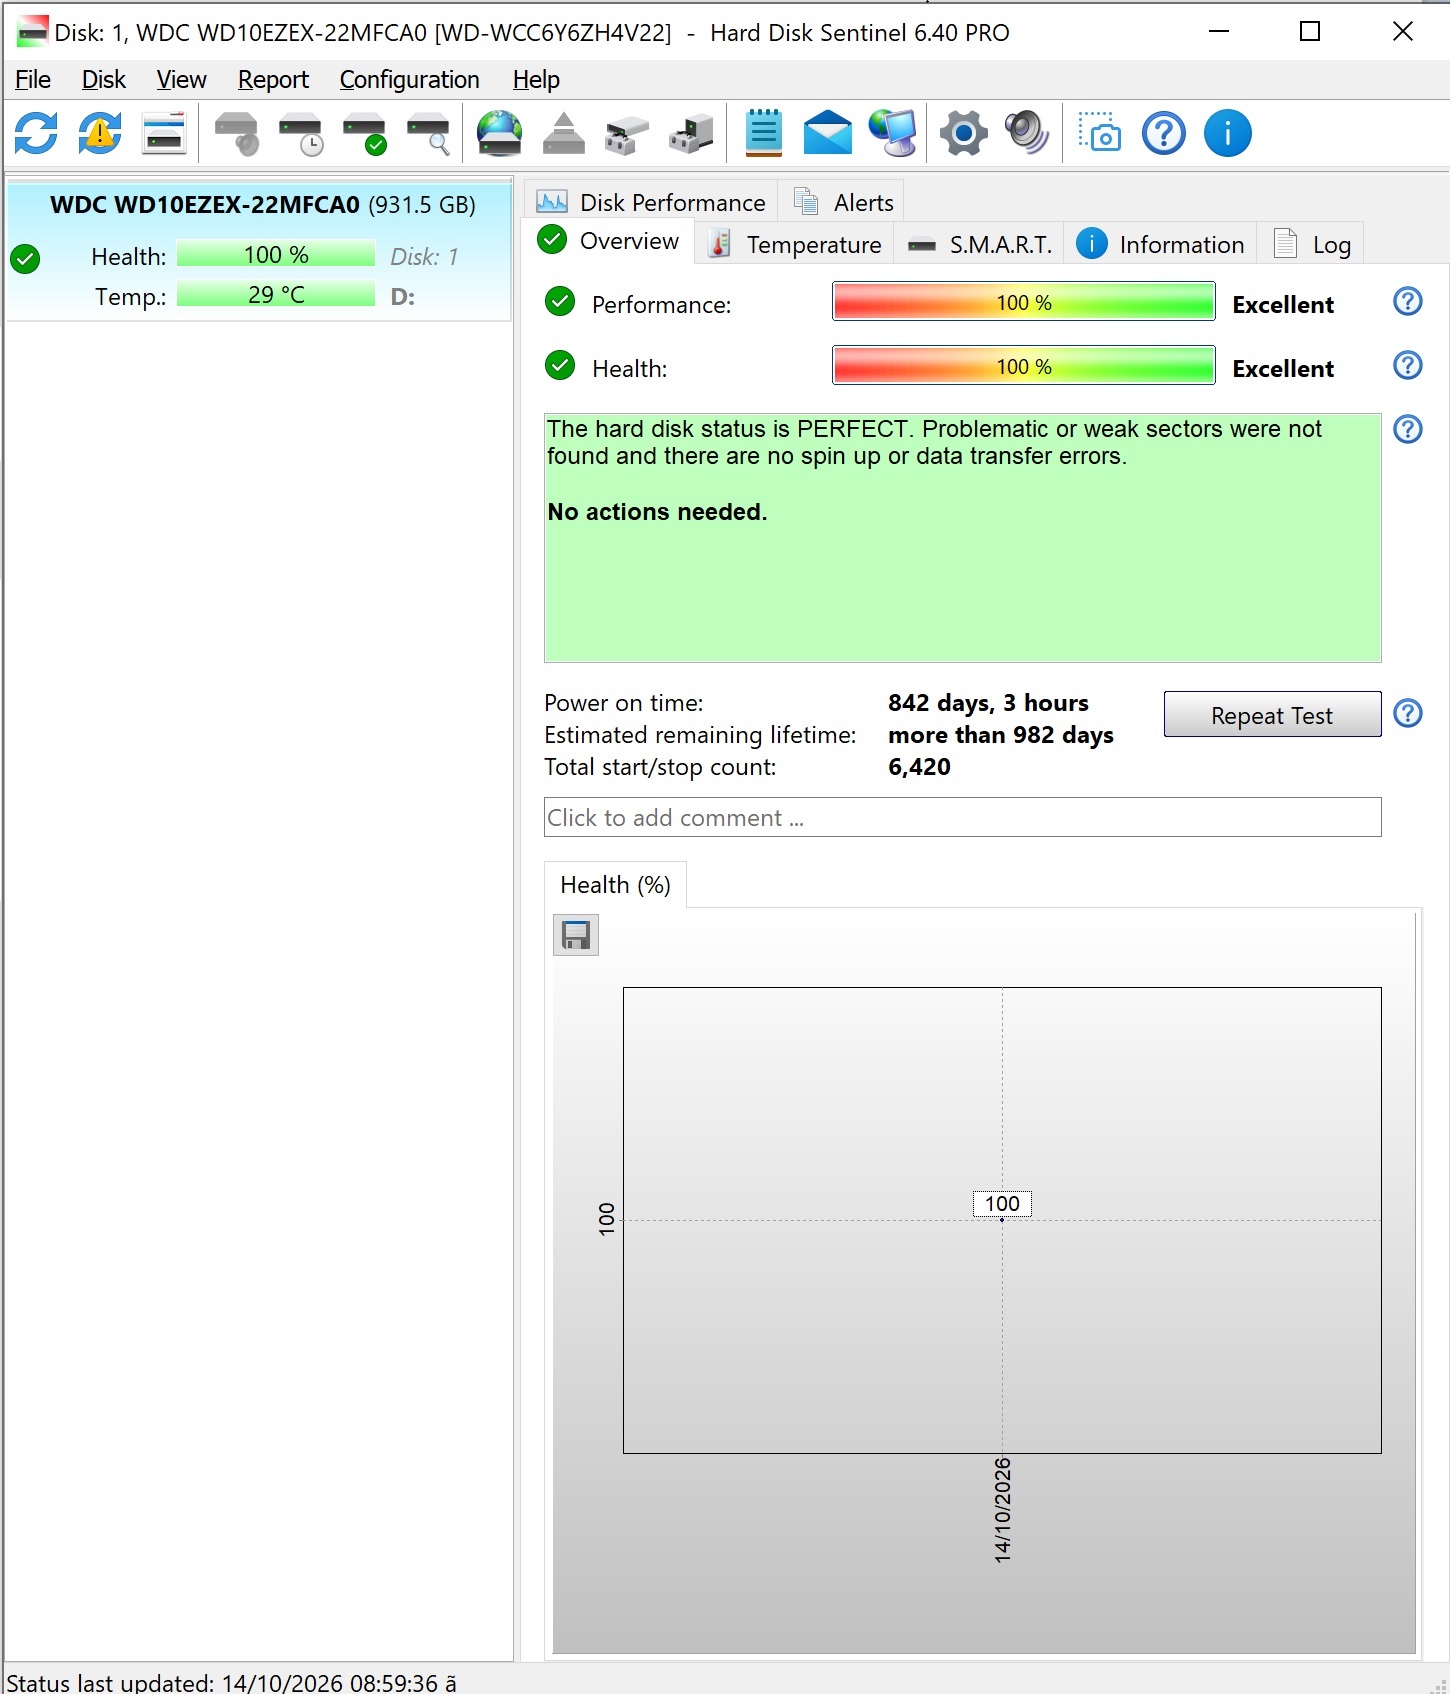Open settings via the gear icon

click(964, 133)
